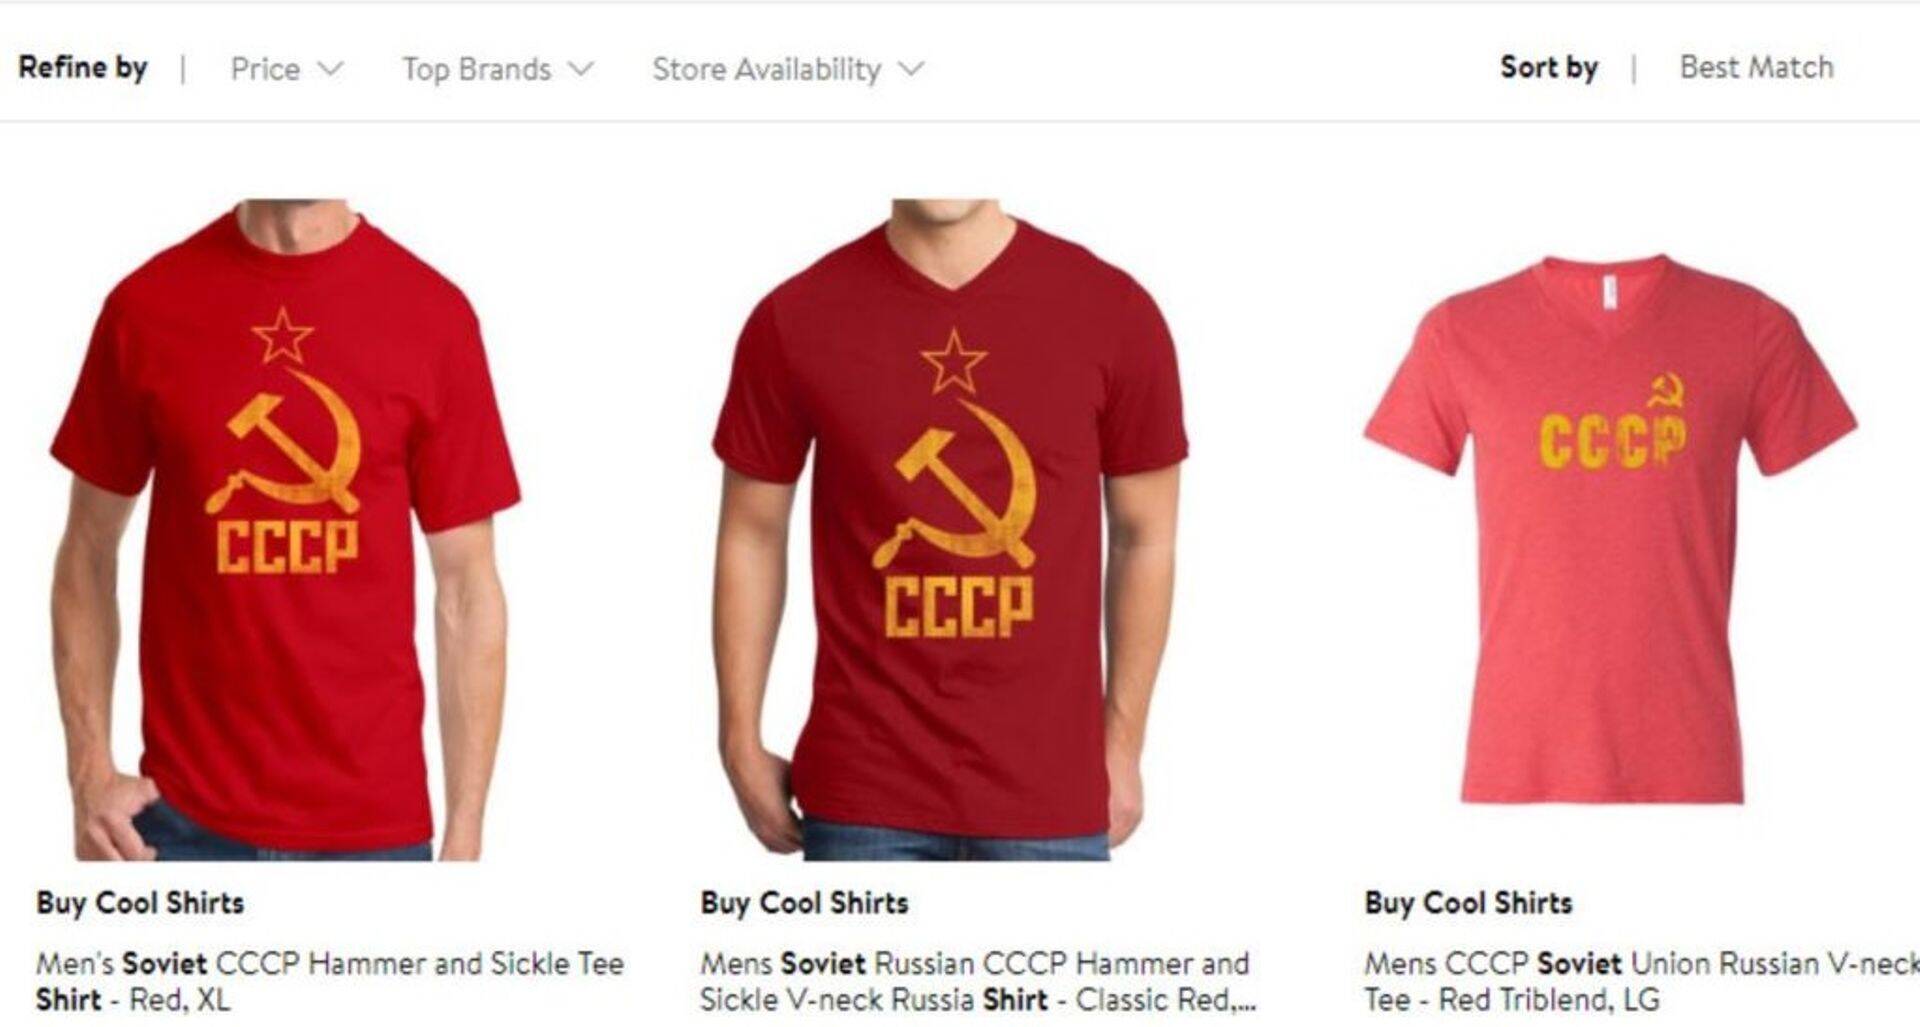Select the Store Availability filter label
1920x1027 pixels.
coord(767,70)
